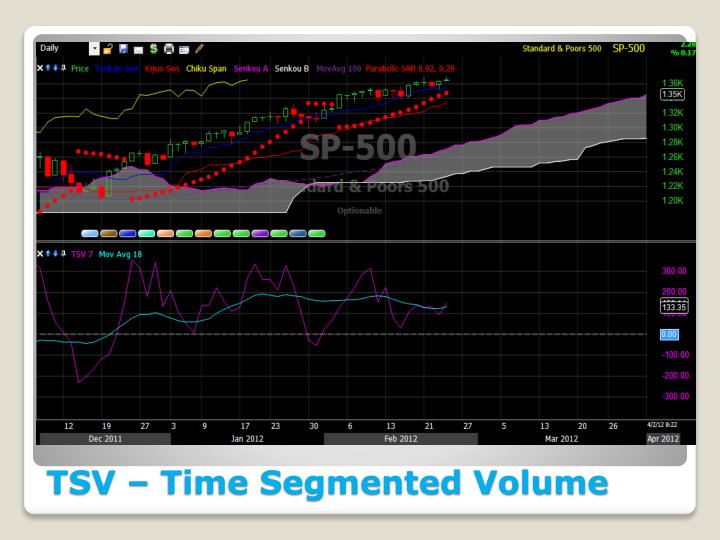This screenshot has height=540, width=720.
Task: Click the magenta Senkou A legend label
Action: point(251,68)
